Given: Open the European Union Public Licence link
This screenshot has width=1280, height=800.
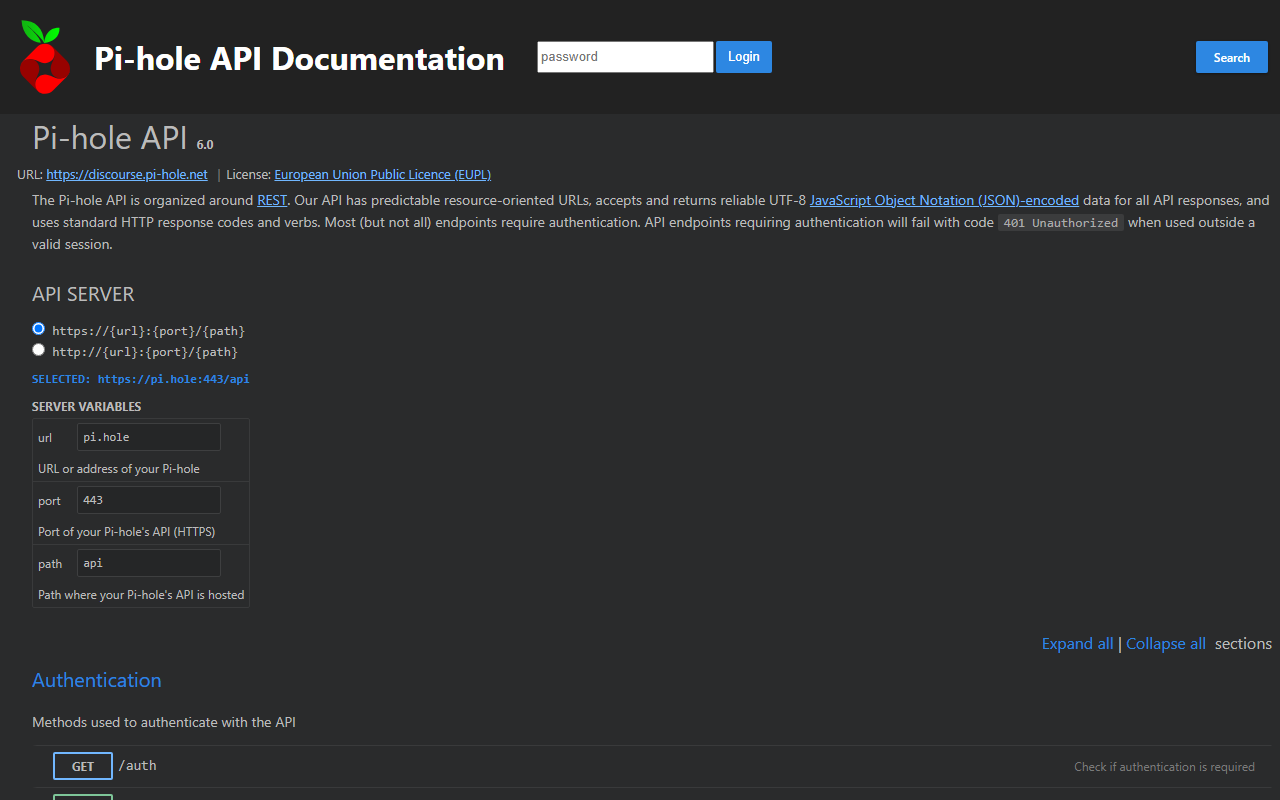Looking at the screenshot, I should click(382, 174).
